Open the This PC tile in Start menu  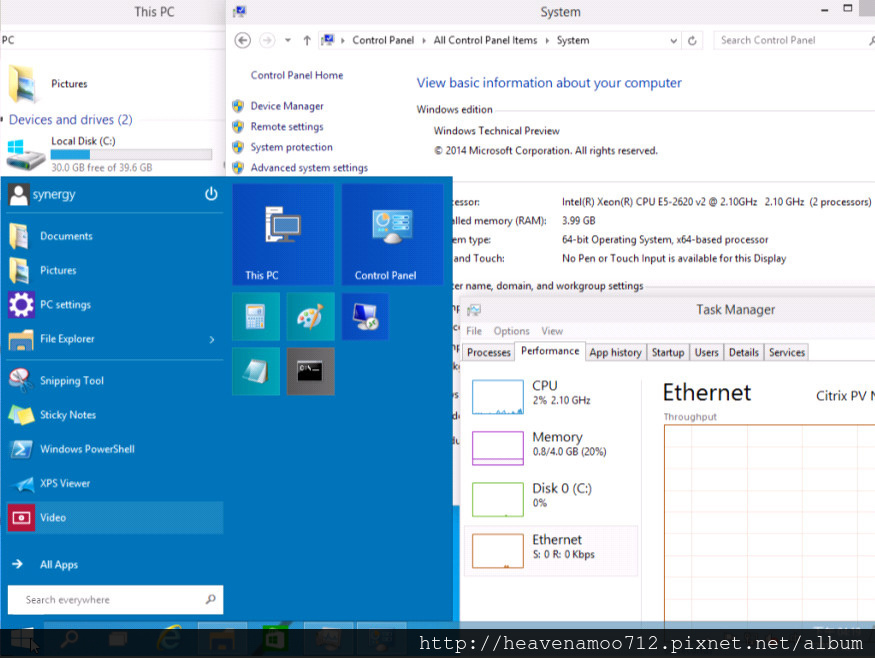[x=283, y=234]
